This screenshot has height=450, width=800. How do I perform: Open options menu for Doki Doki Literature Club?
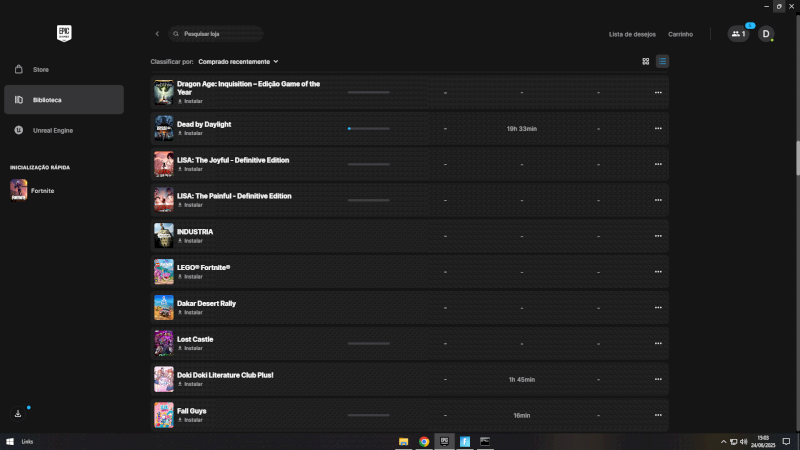pos(658,379)
